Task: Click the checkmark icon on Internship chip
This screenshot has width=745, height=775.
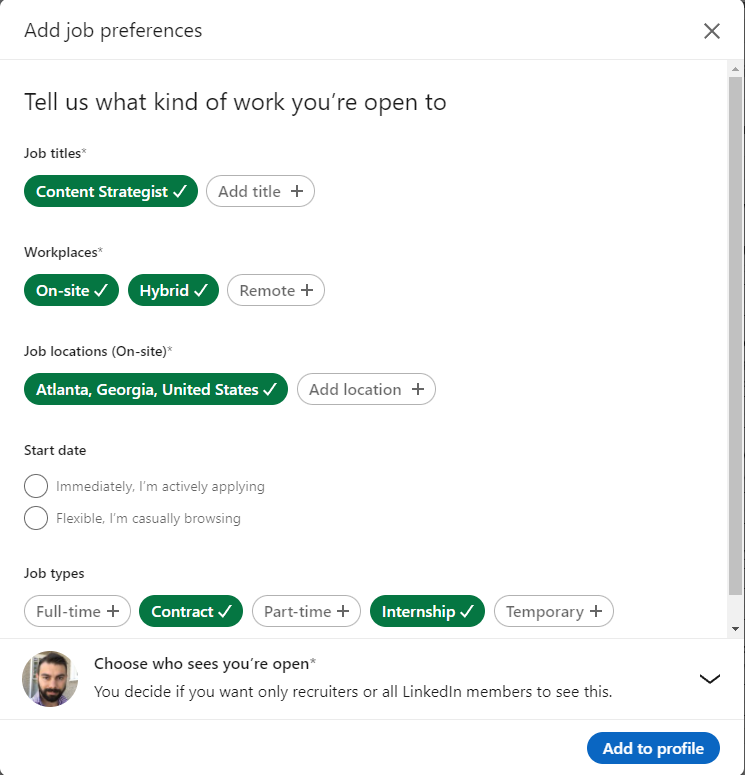Action: [467, 611]
